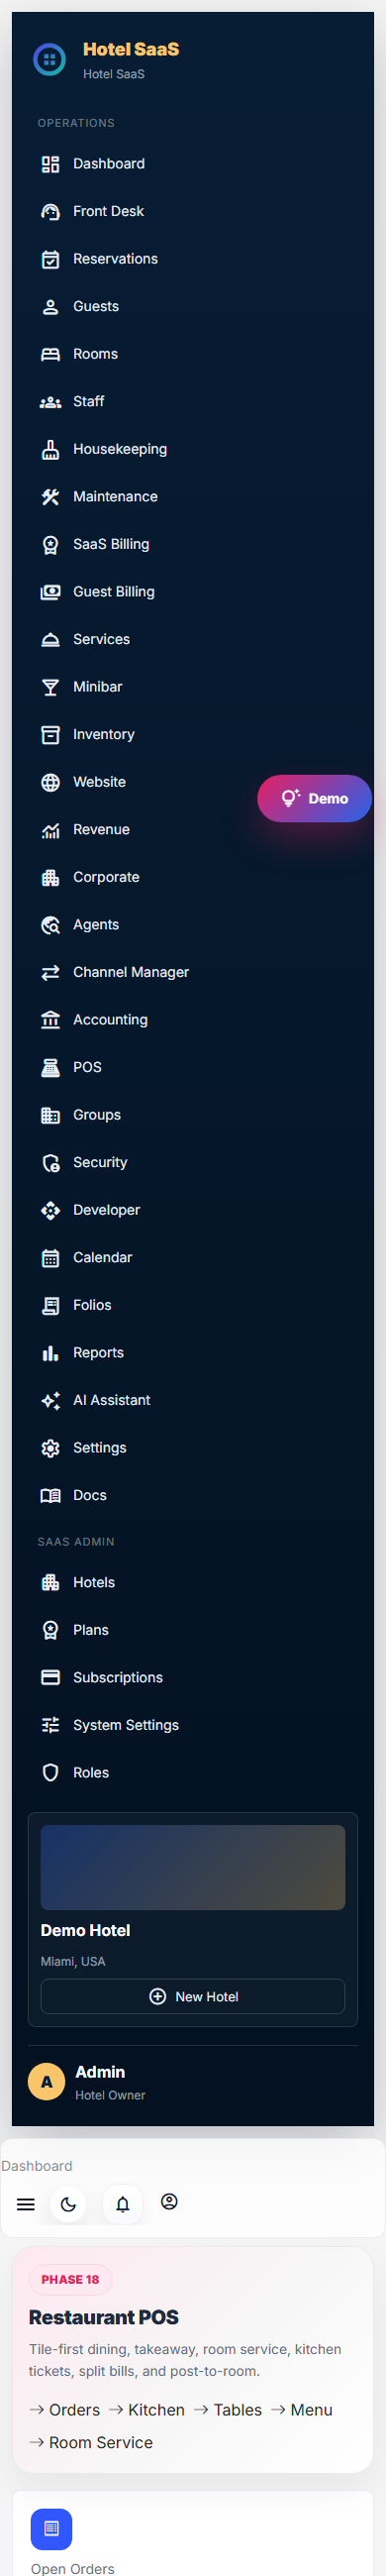Open System Settings under SaaS Admin

(x=193, y=1725)
